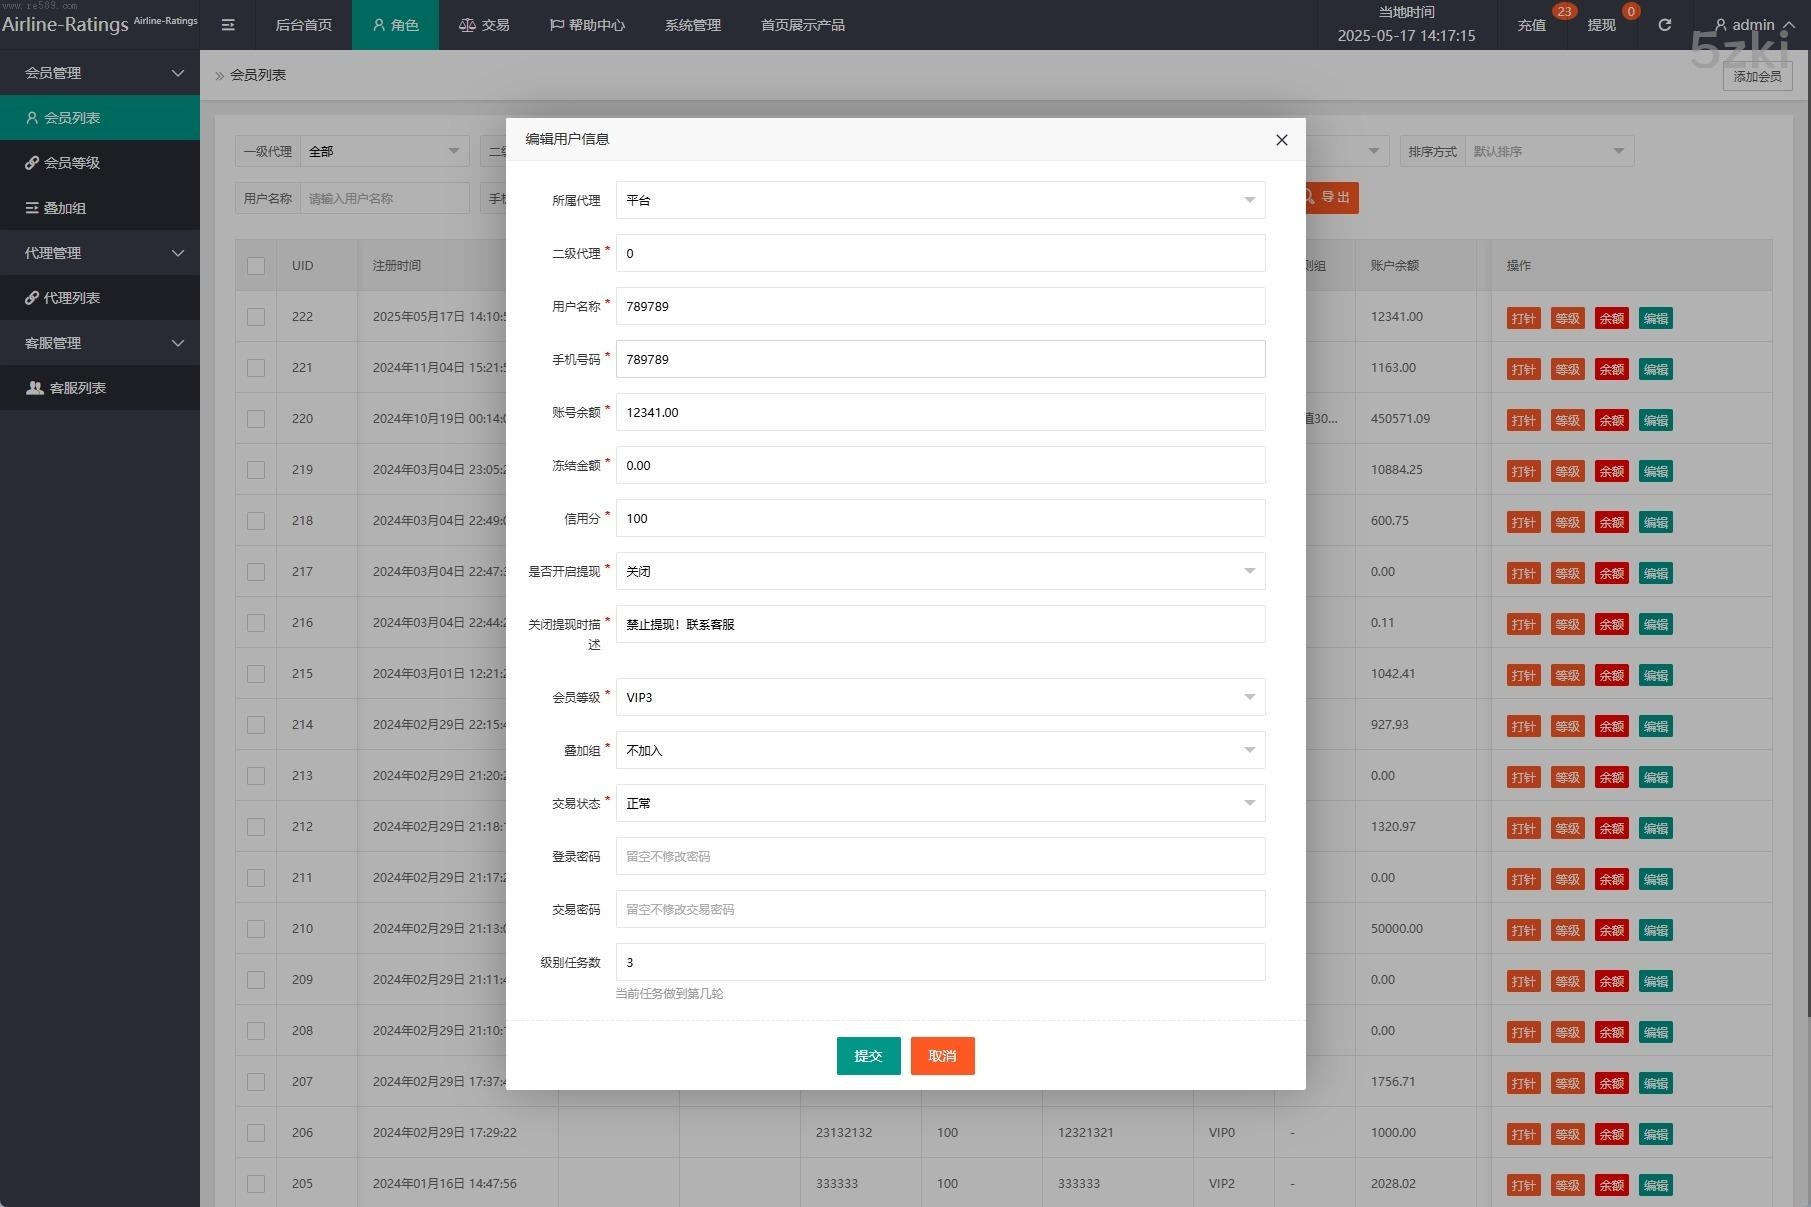Click the 用户名称 search filter input
The height and width of the screenshot is (1207, 1811).
point(385,198)
